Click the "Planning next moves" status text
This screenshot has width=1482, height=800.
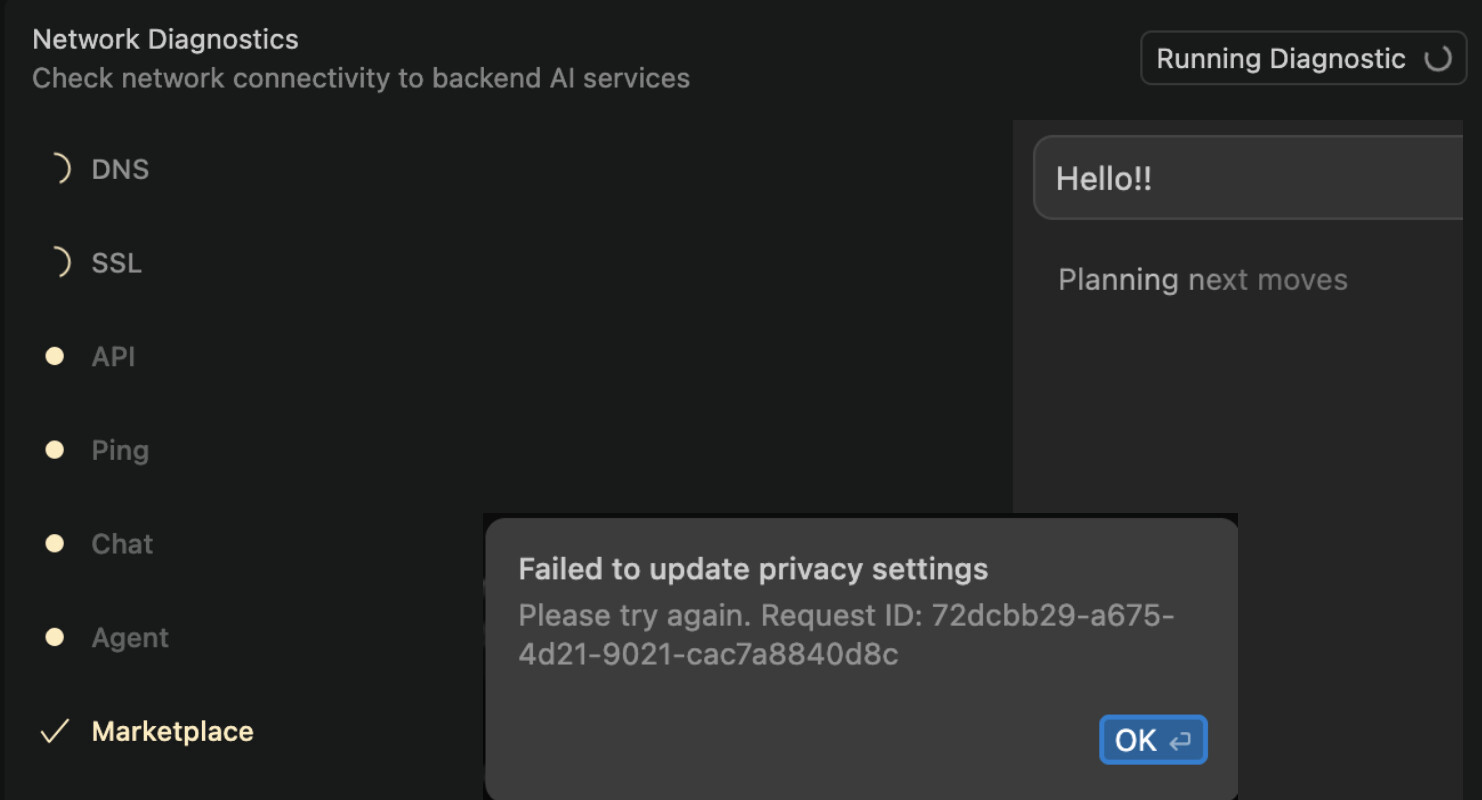[1202, 279]
